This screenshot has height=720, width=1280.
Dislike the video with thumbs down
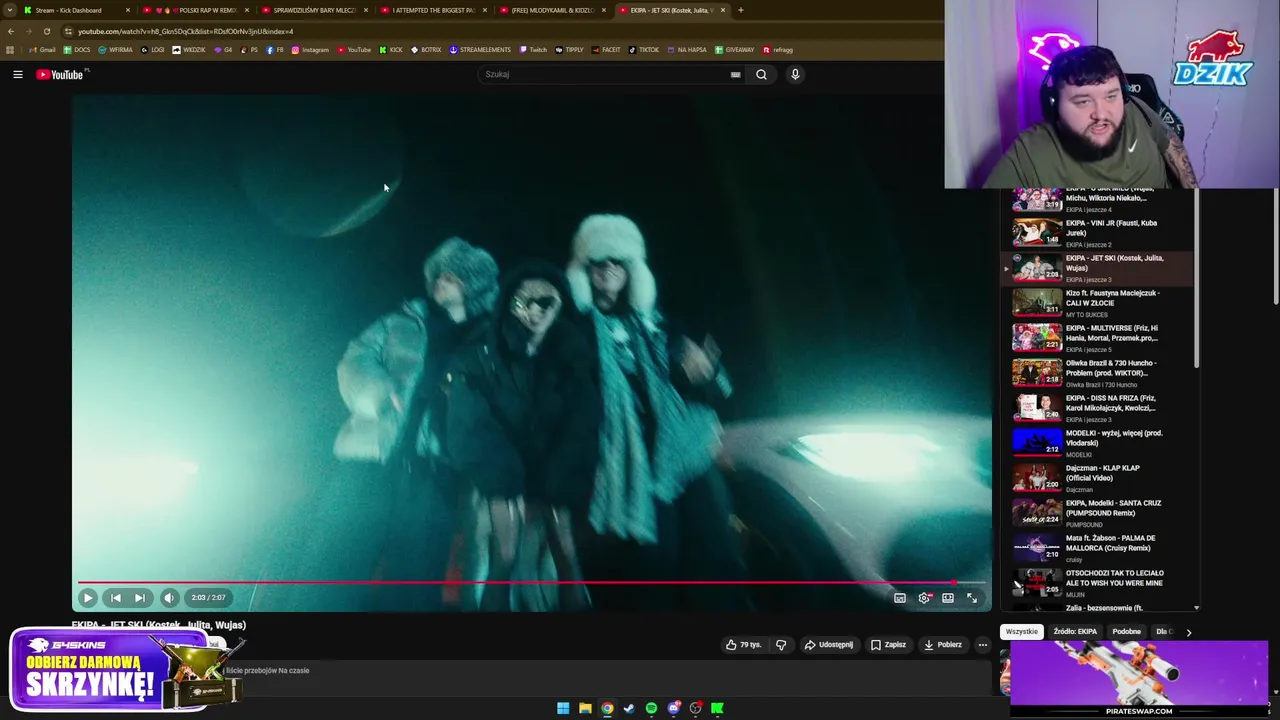point(781,645)
